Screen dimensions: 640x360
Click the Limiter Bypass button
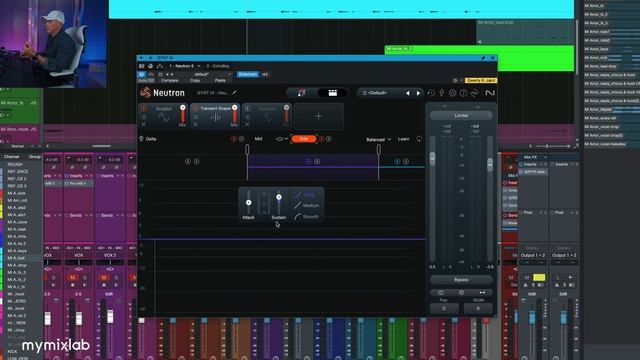[x=461, y=280]
